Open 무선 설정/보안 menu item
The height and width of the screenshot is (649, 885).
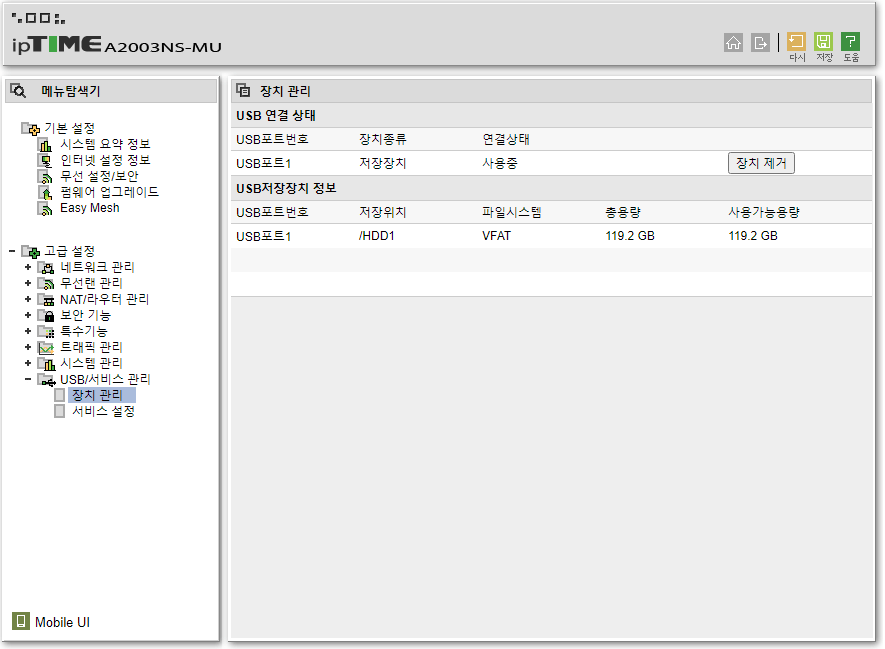99,176
